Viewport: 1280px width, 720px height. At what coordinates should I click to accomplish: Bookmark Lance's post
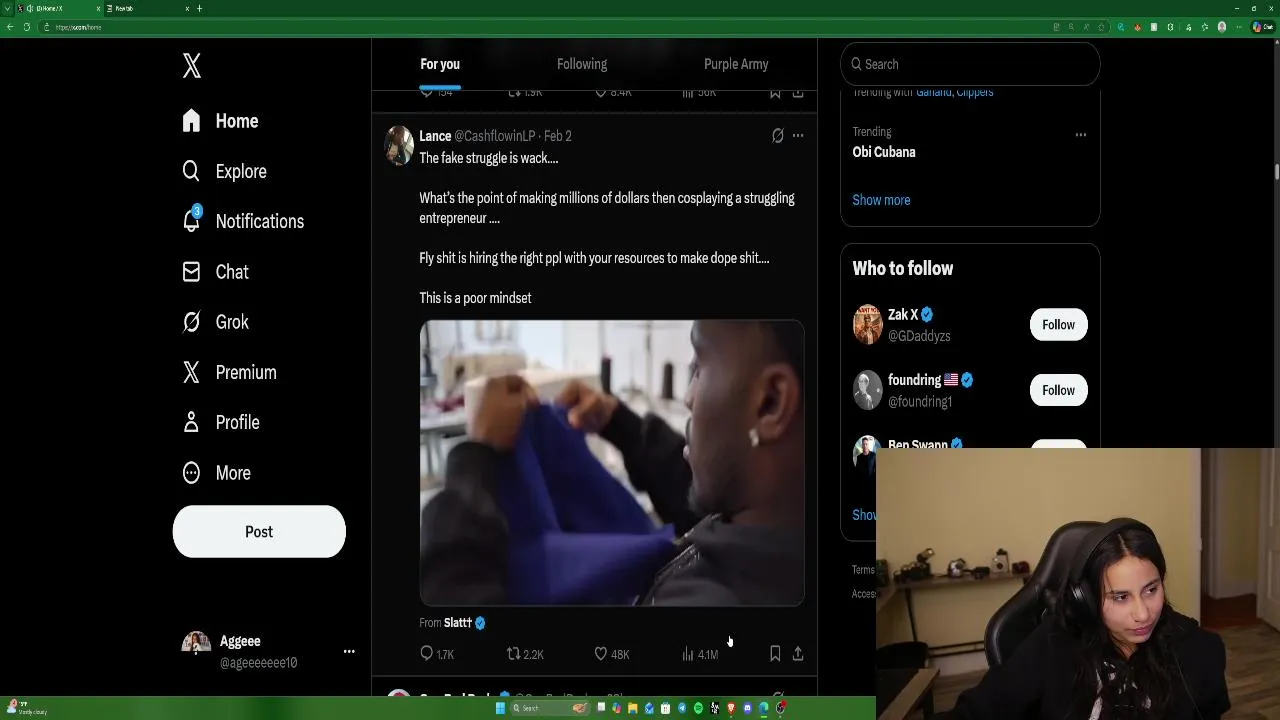tap(775, 653)
